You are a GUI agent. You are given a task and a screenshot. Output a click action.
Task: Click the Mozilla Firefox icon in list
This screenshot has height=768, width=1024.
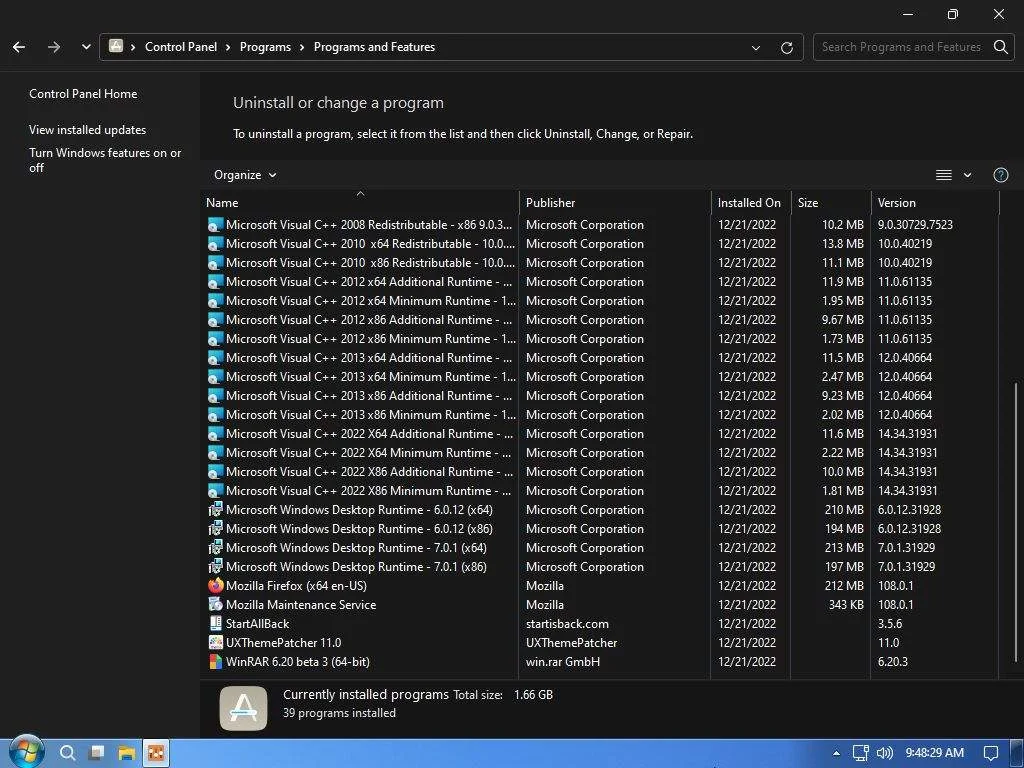tap(216, 585)
